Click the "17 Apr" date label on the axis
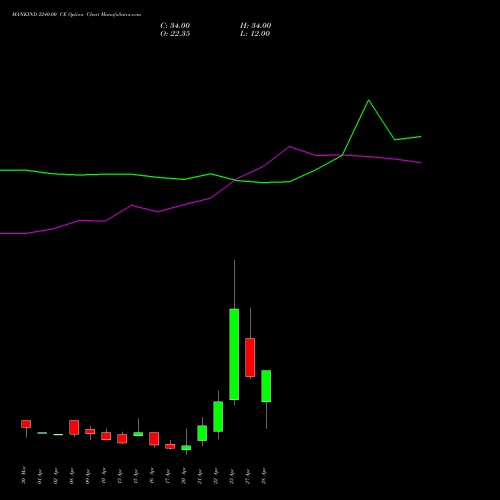 [x=168, y=476]
